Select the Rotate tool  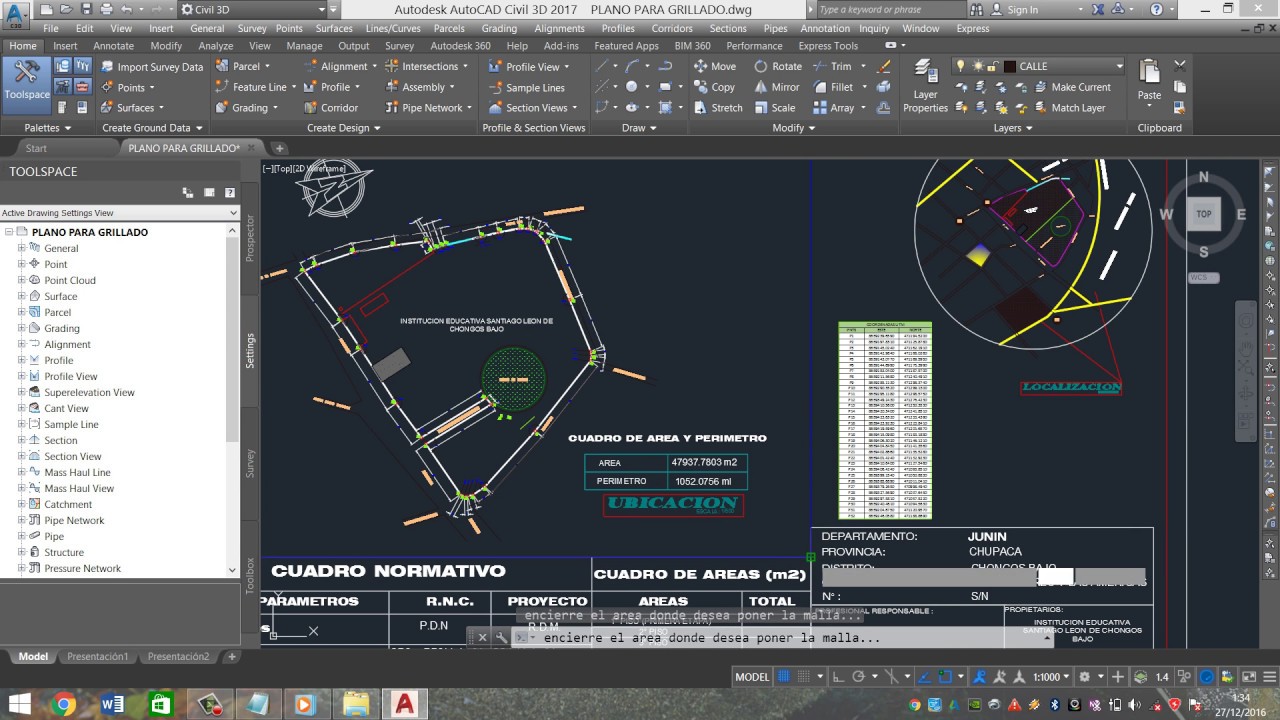[779, 66]
